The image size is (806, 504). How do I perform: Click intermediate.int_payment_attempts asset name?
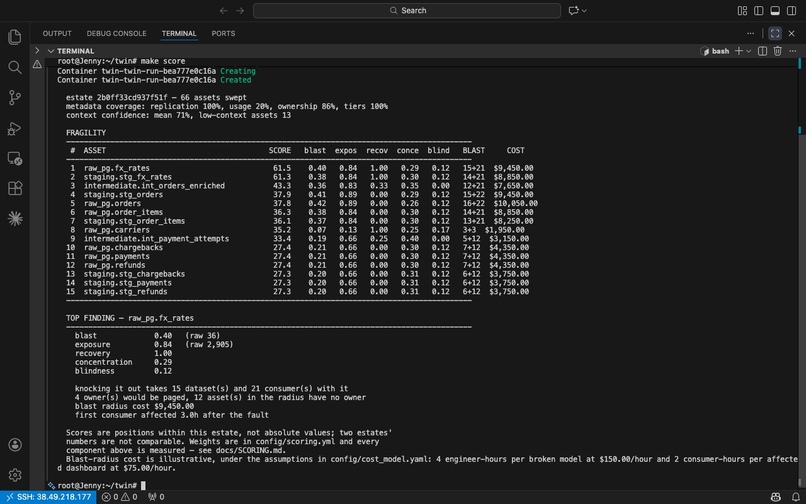point(156,239)
